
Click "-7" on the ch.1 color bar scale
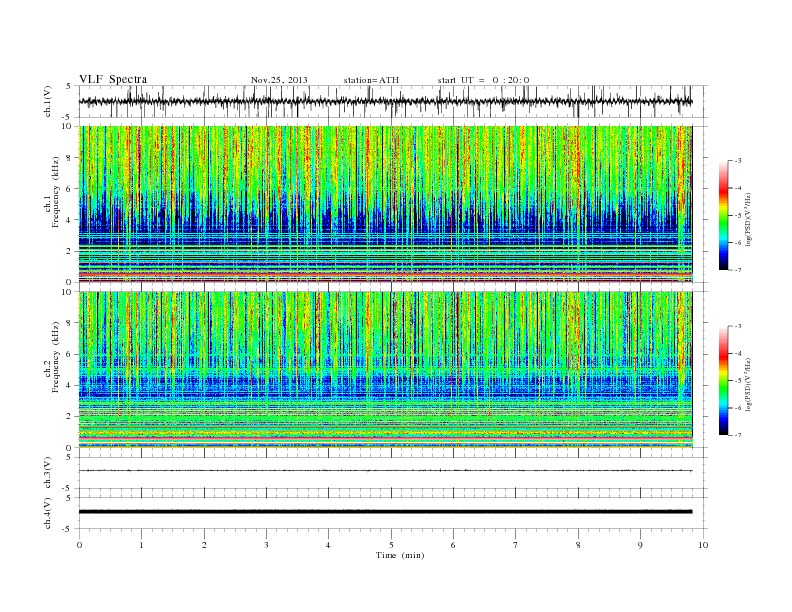coord(737,270)
